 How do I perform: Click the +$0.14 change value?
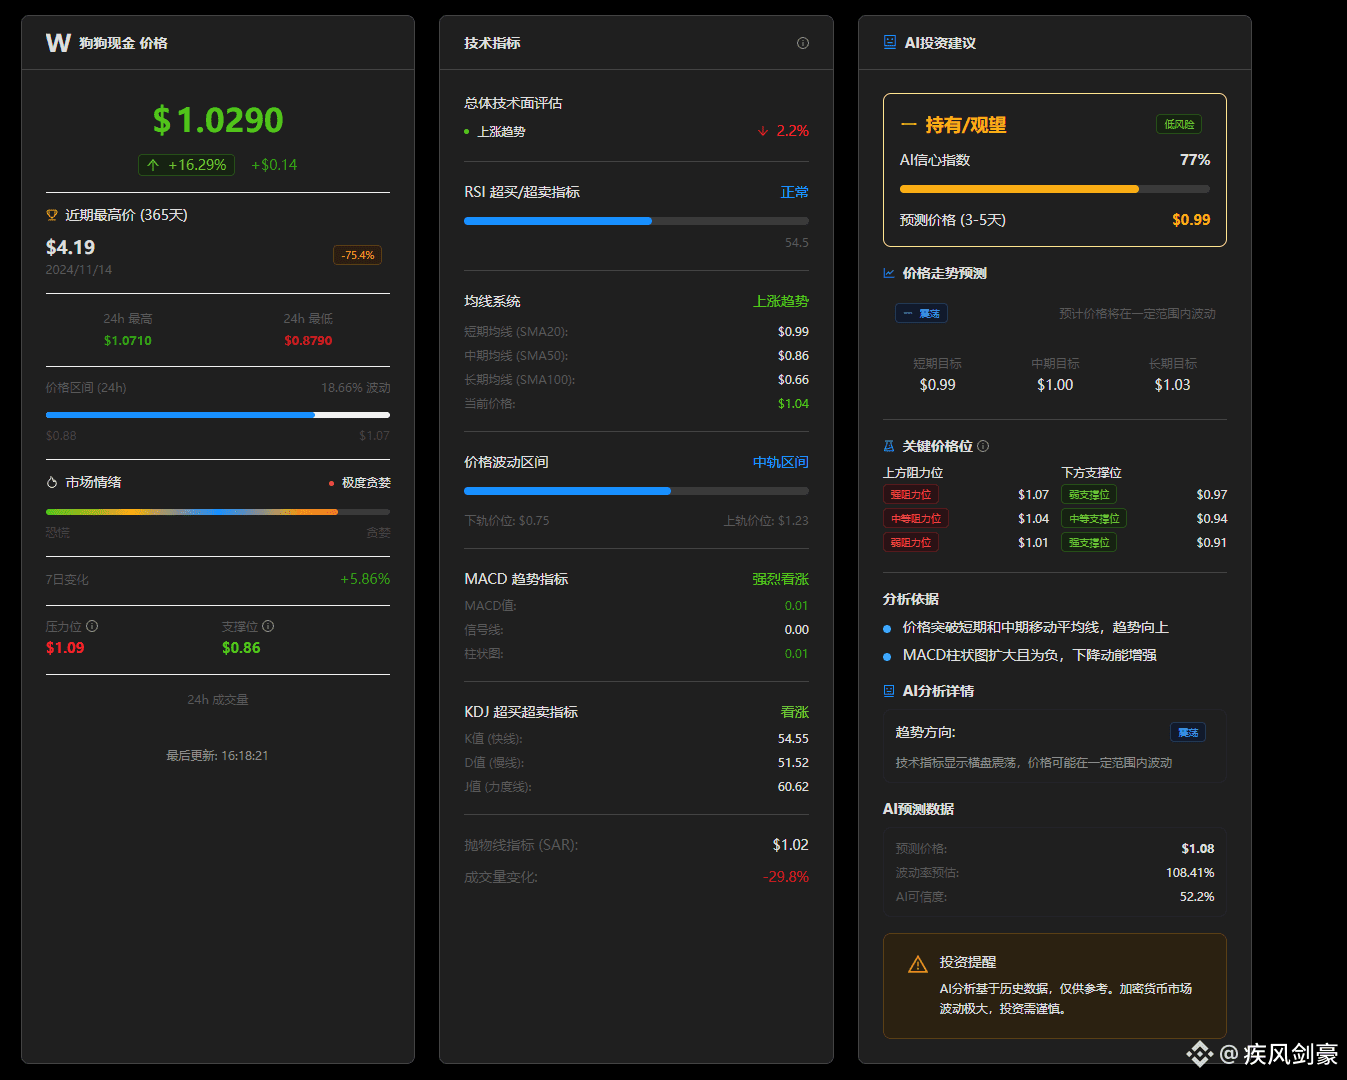click(274, 165)
